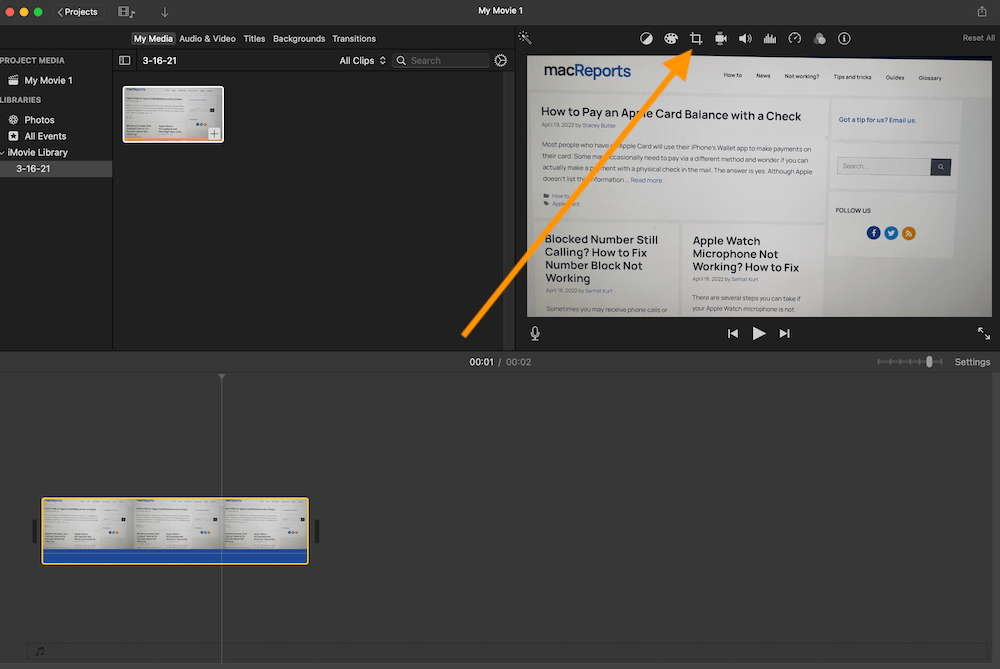Toggle the media browser view icon

[x=126, y=11]
